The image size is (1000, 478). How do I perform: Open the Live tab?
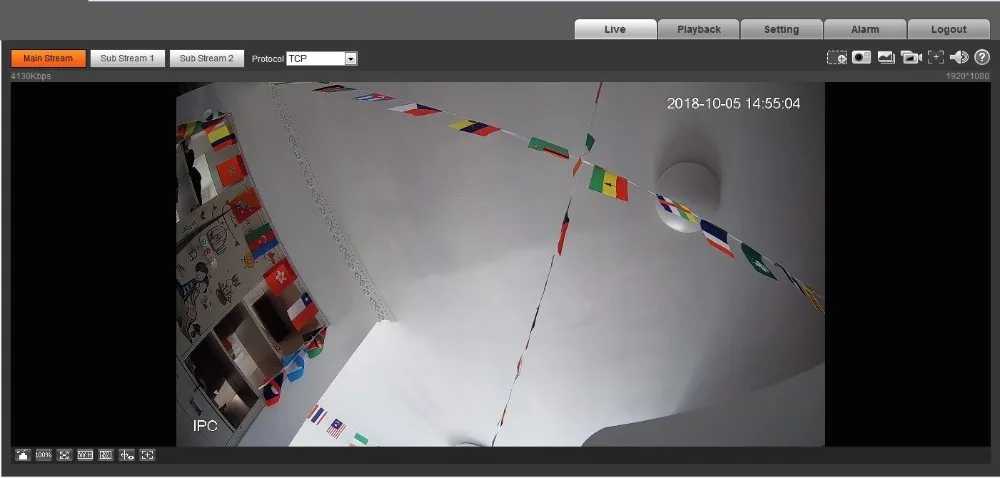(615, 29)
